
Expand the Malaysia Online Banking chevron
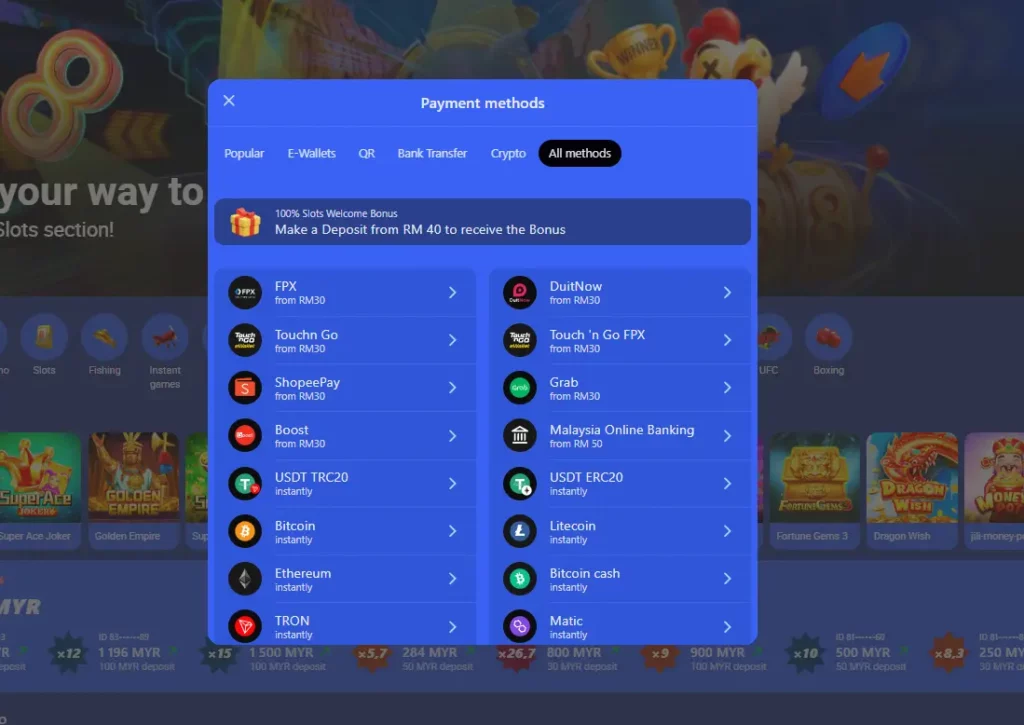pyautogui.click(x=728, y=436)
